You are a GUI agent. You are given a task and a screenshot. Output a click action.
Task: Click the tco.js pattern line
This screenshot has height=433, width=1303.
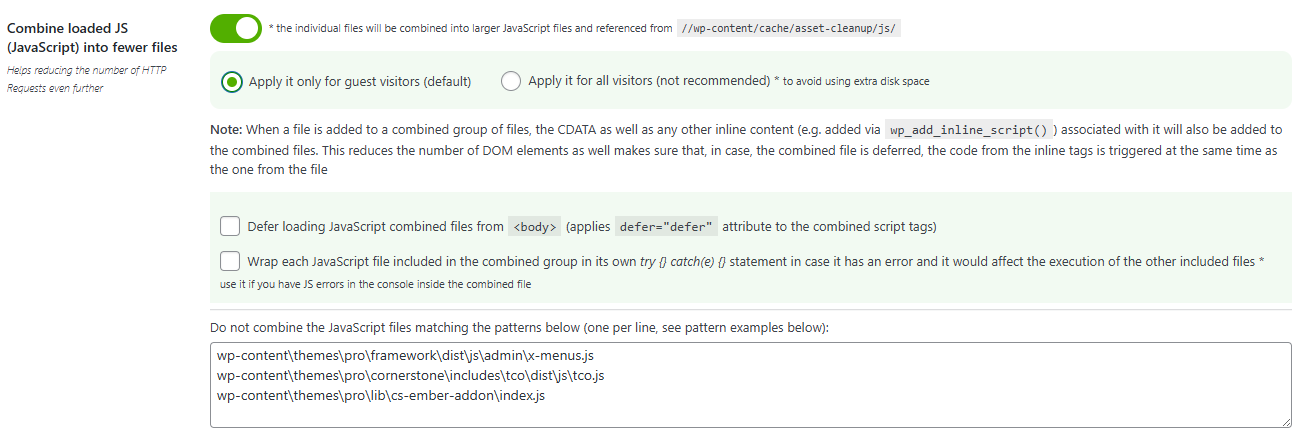point(410,375)
